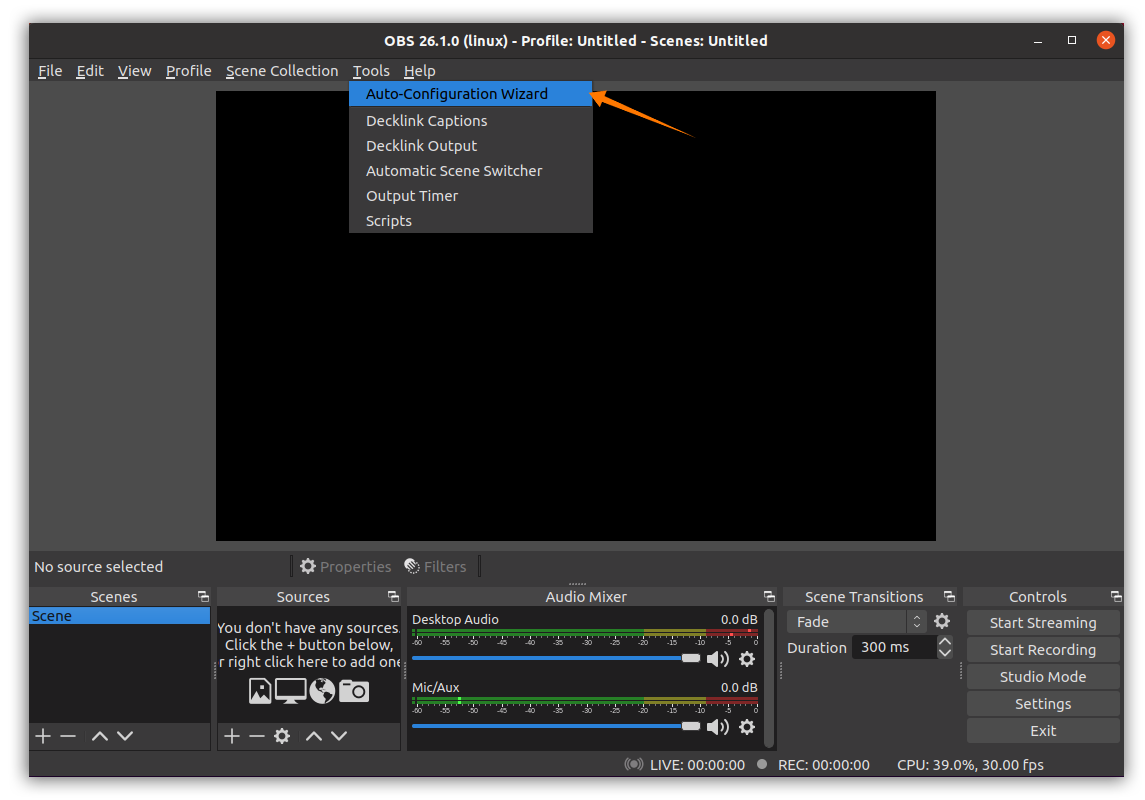Minimize the OBS window
Viewport: 1145px width, 800px height.
click(x=1038, y=41)
